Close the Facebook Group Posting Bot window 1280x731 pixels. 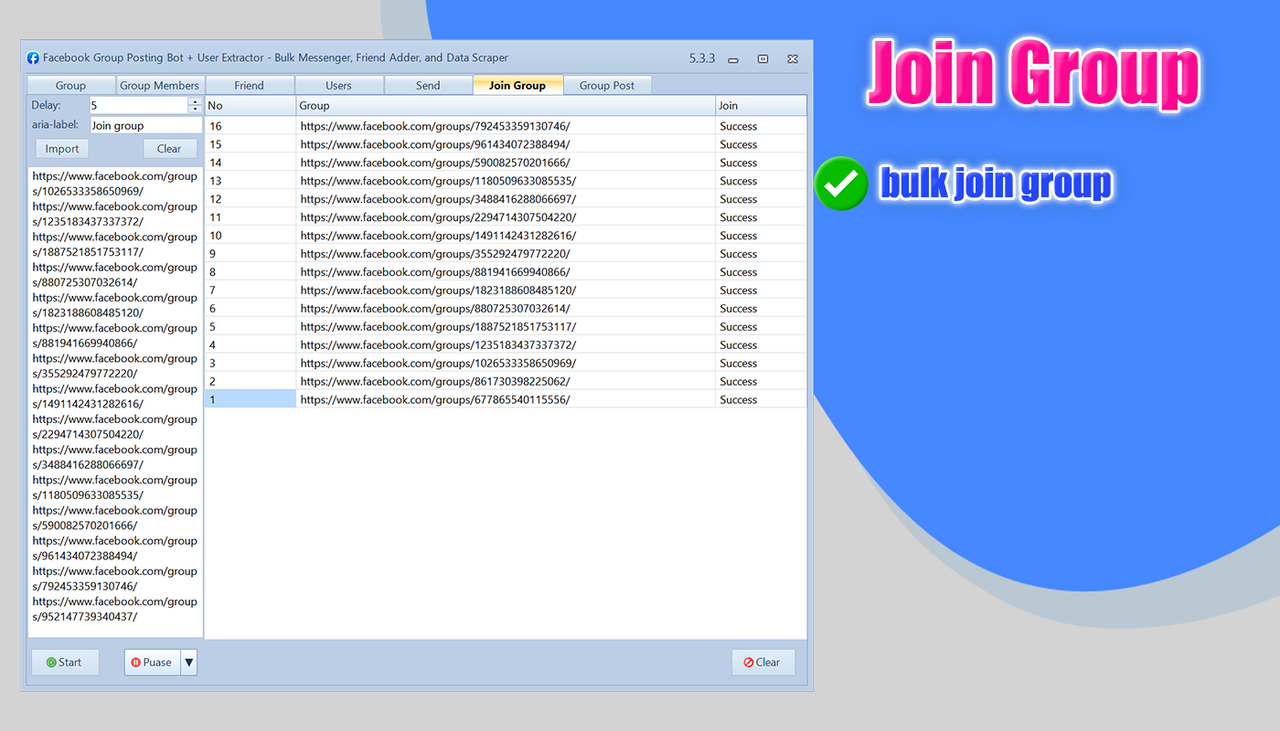click(x=792, y=59)
